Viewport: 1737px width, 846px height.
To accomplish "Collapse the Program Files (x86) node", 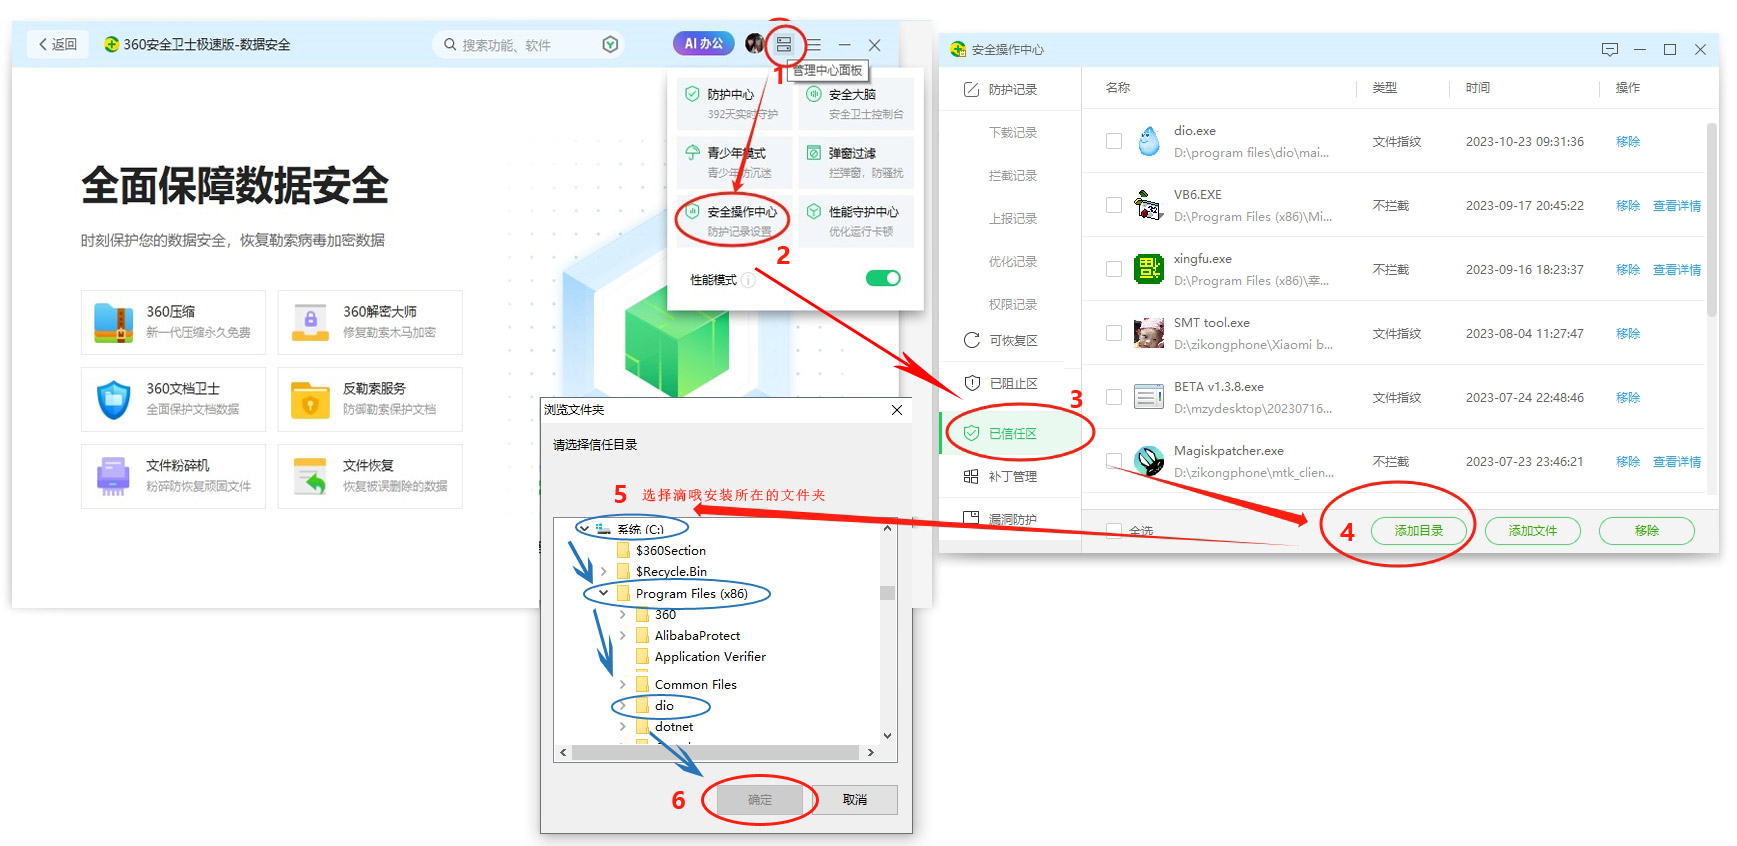I will [x=603, y=593].
